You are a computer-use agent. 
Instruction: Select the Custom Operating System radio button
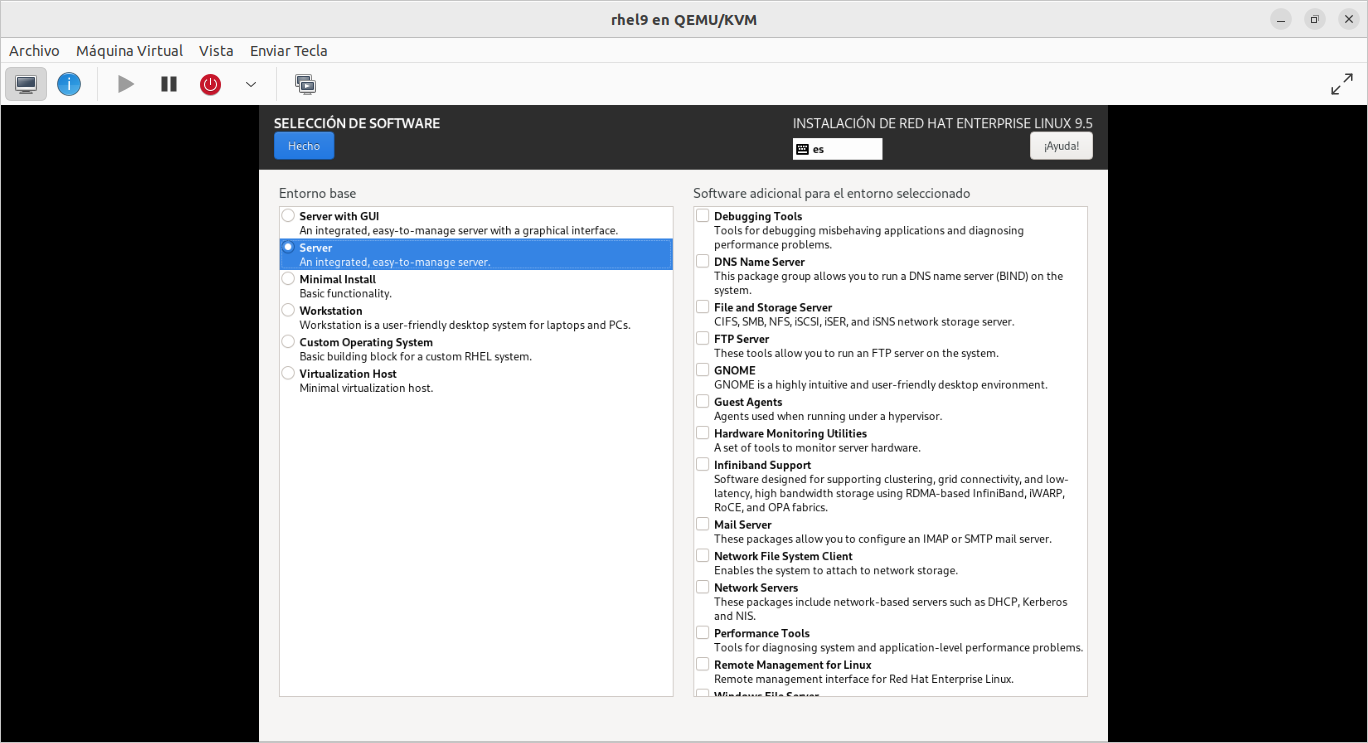point(288,342)
